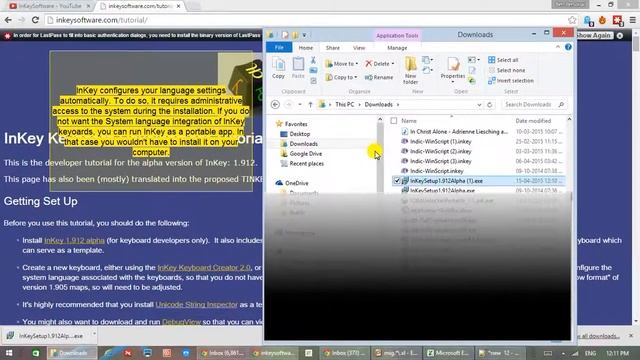Click the Edit icon in Open group
The height and width of the screenshot is (360, 640).
pyautogui.click(x=472, y=70)
